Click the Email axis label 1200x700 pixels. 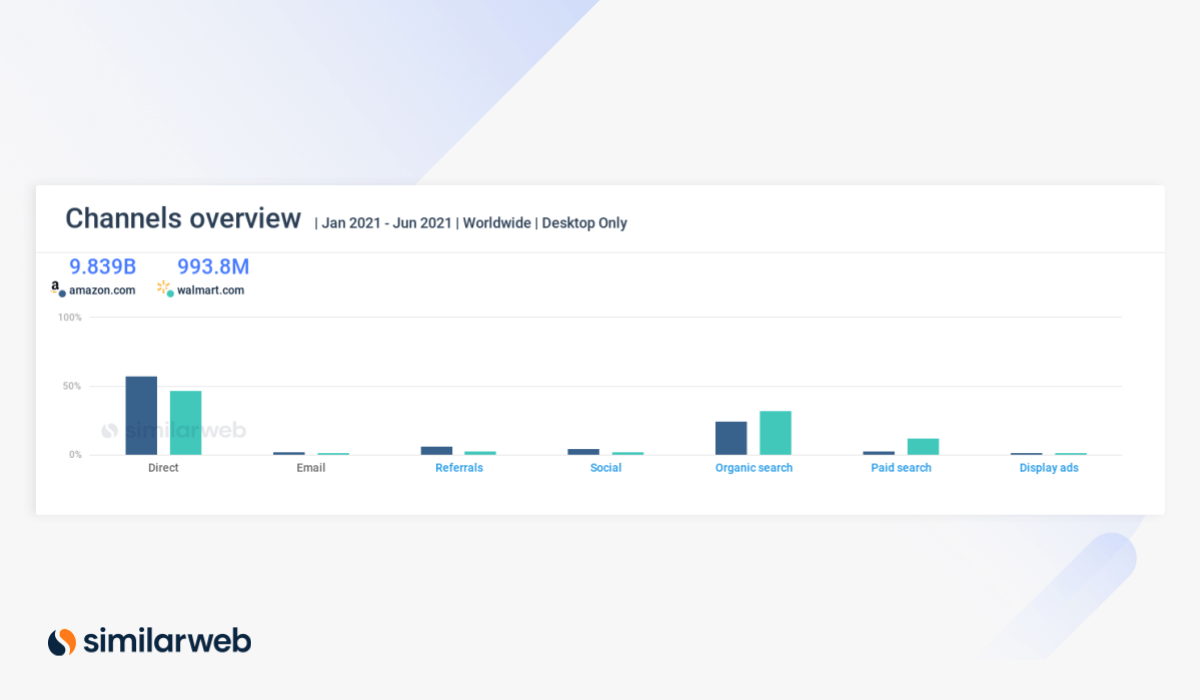(x=311, y=468)
